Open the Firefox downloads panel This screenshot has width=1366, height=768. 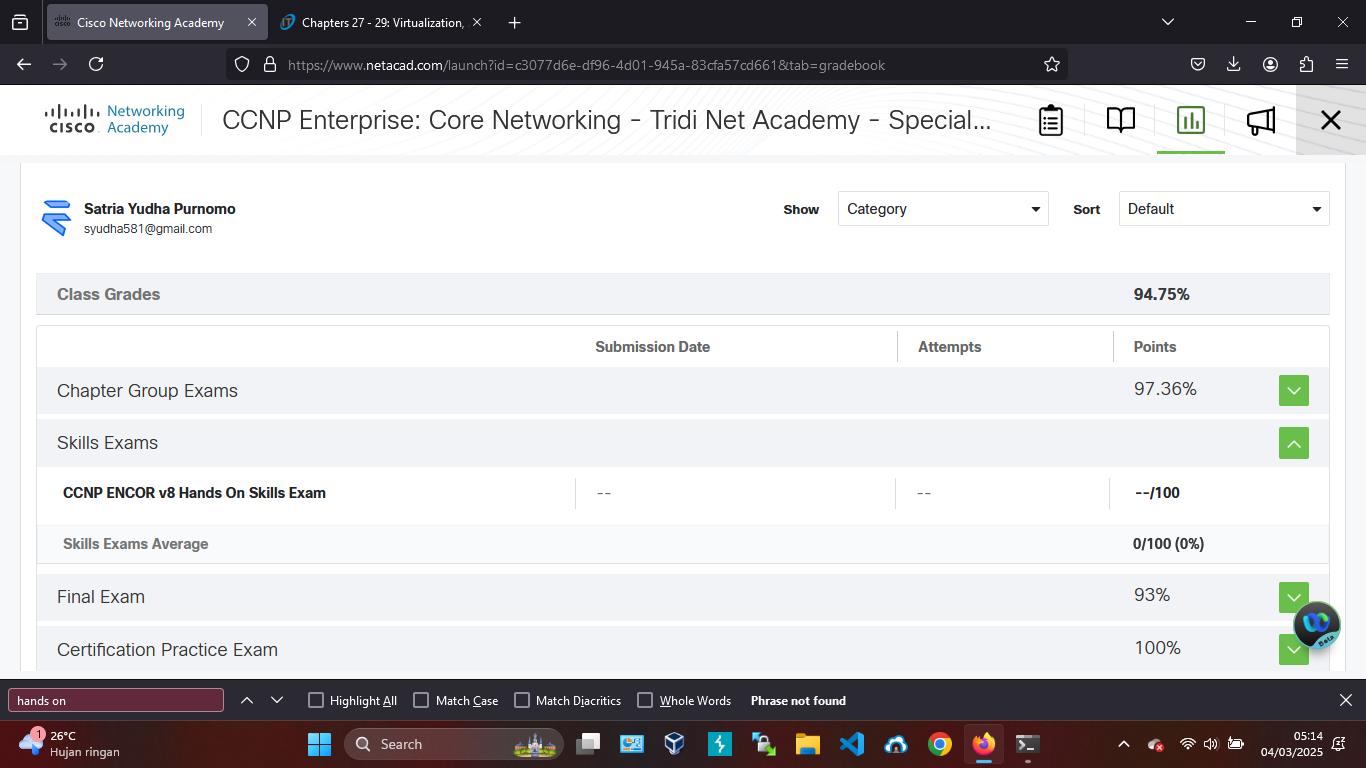point(1234,64)
